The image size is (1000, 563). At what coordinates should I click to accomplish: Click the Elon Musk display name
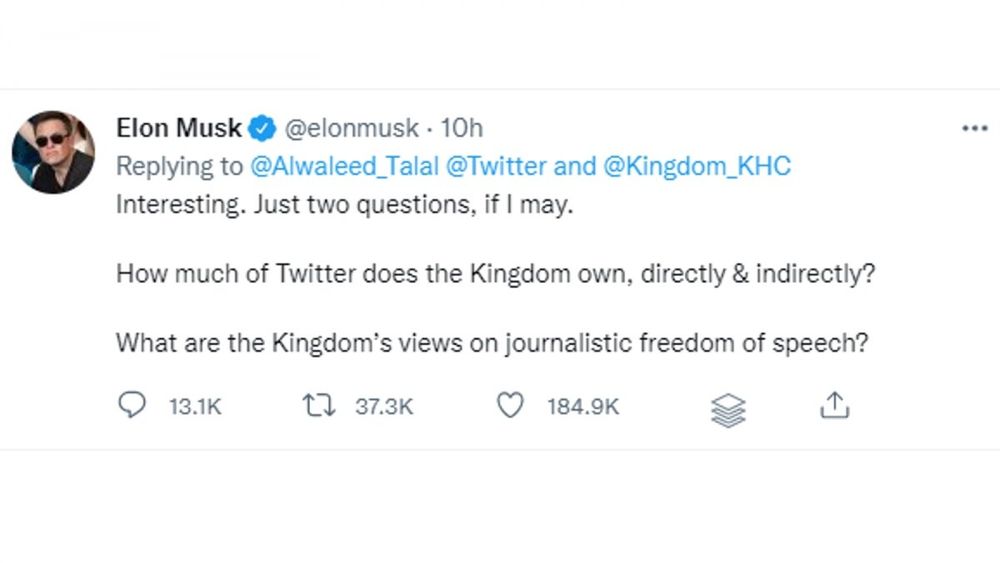(179, 128)
